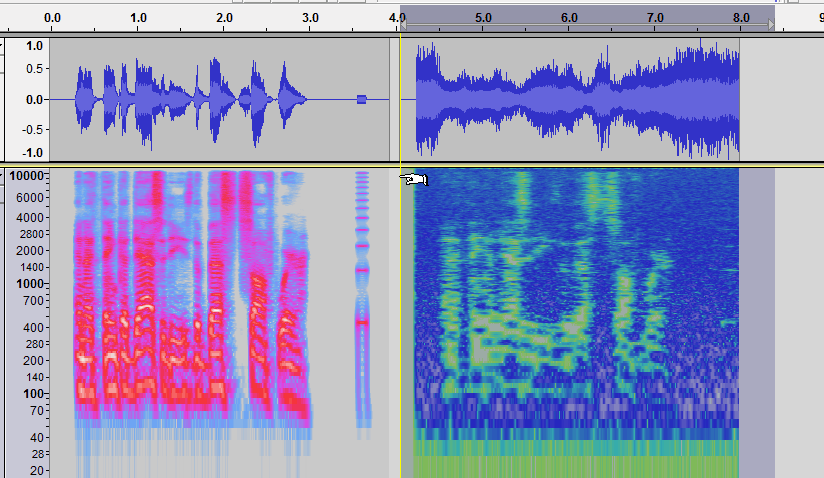Click the -0.5 label on waveform amplitude scale
Screen dimensions: 824x478
point(32,128)
